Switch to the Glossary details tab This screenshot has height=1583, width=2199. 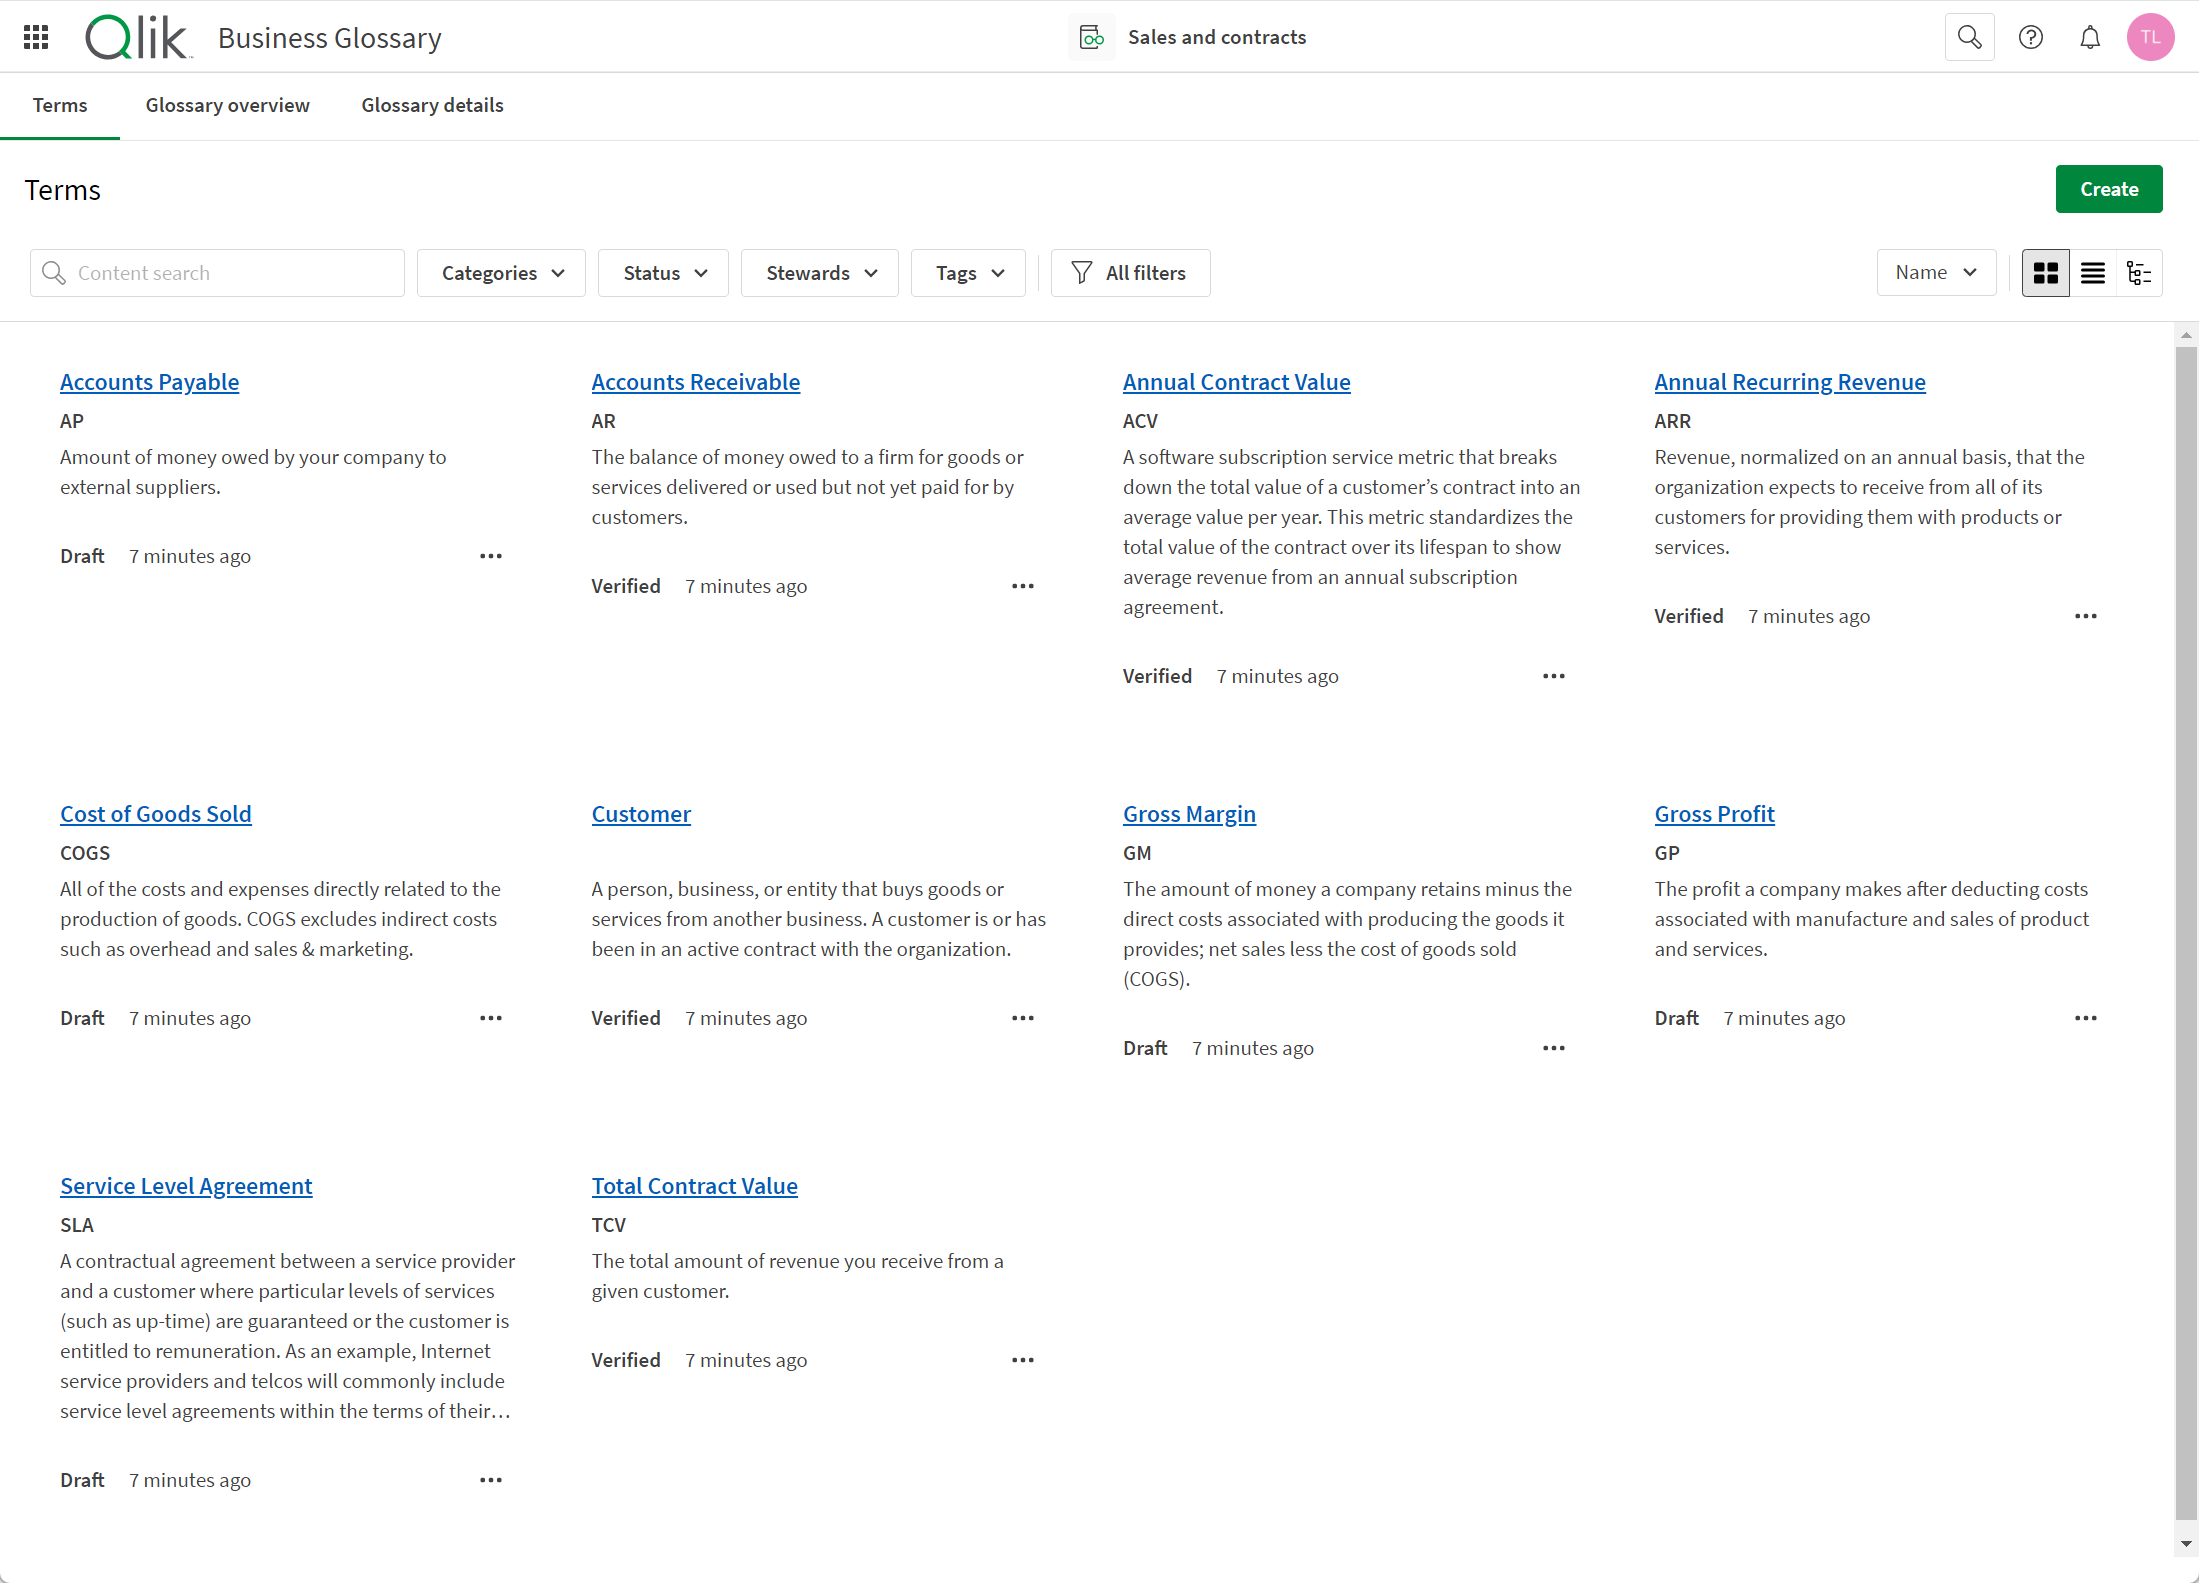tap(432, 104)
